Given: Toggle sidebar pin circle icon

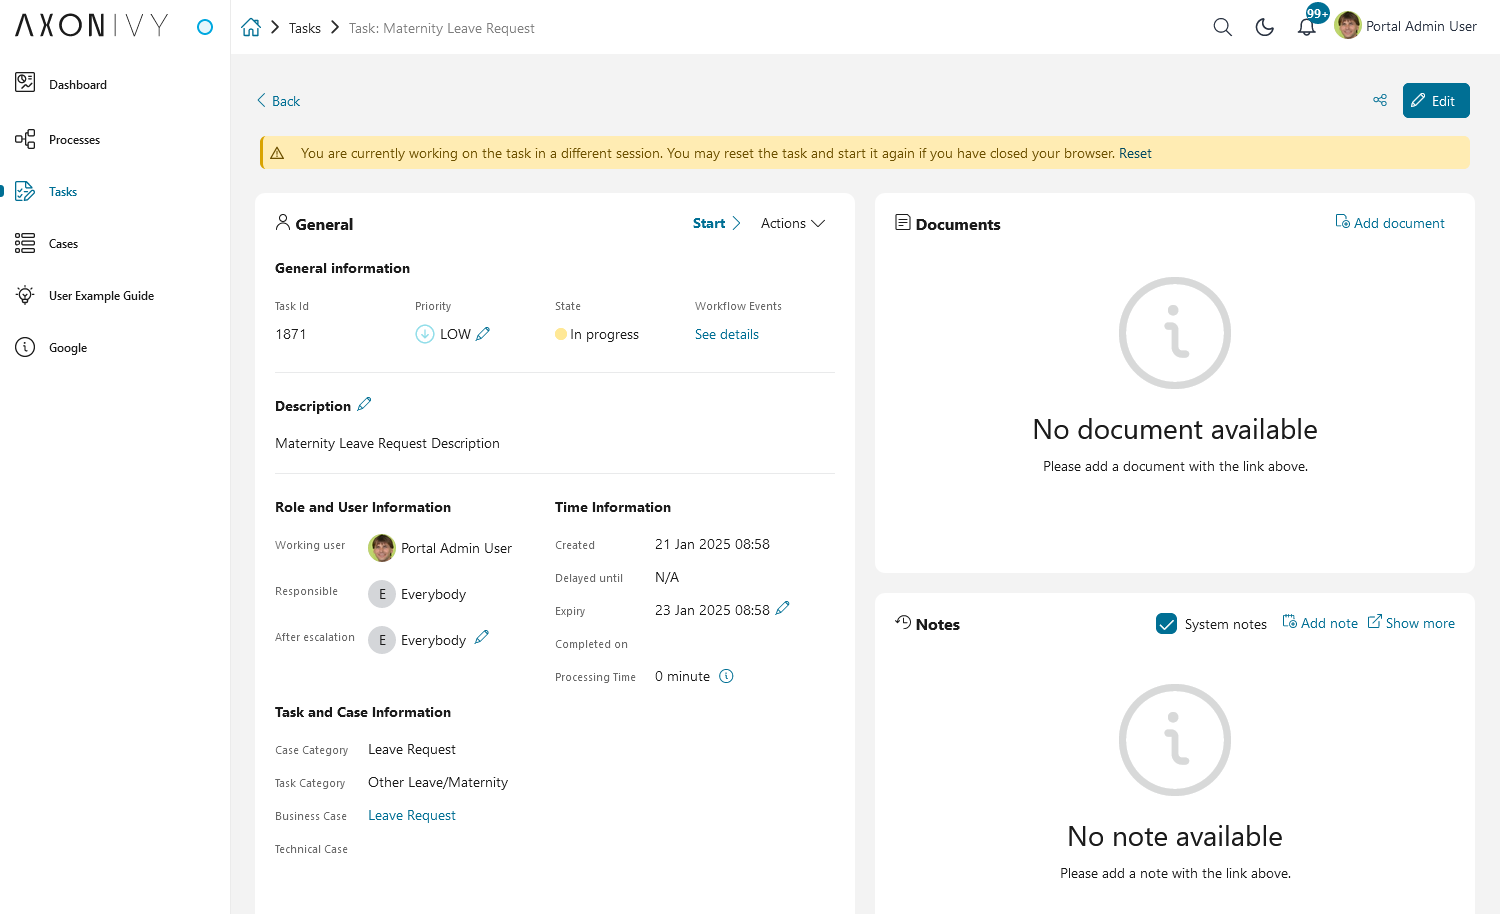Looking at the screenshot, I should (205, 27).
